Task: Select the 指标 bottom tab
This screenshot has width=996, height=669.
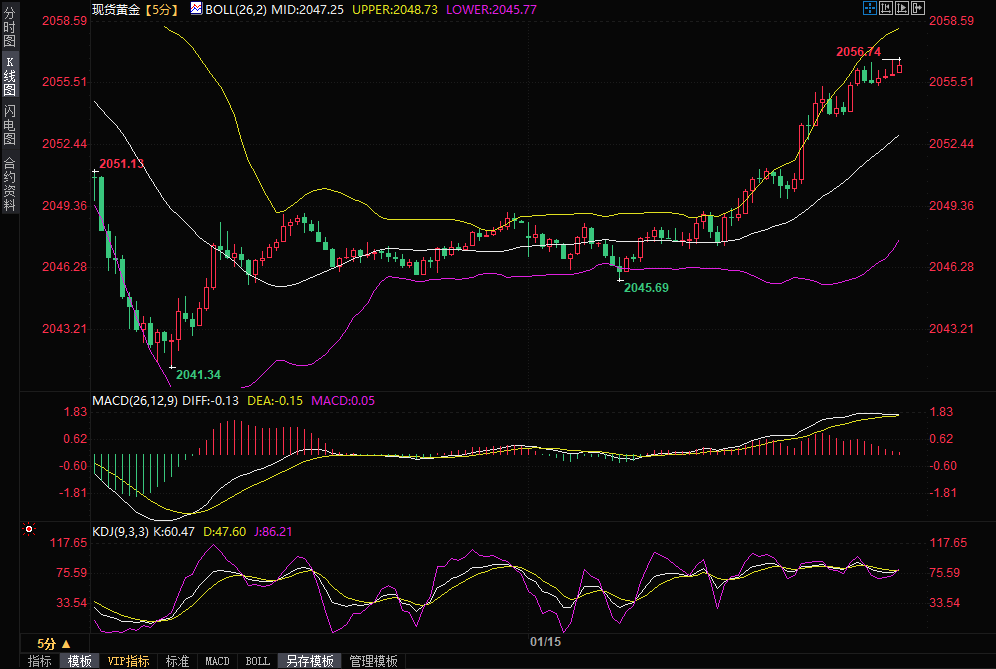Action: [x=39, y=661]
